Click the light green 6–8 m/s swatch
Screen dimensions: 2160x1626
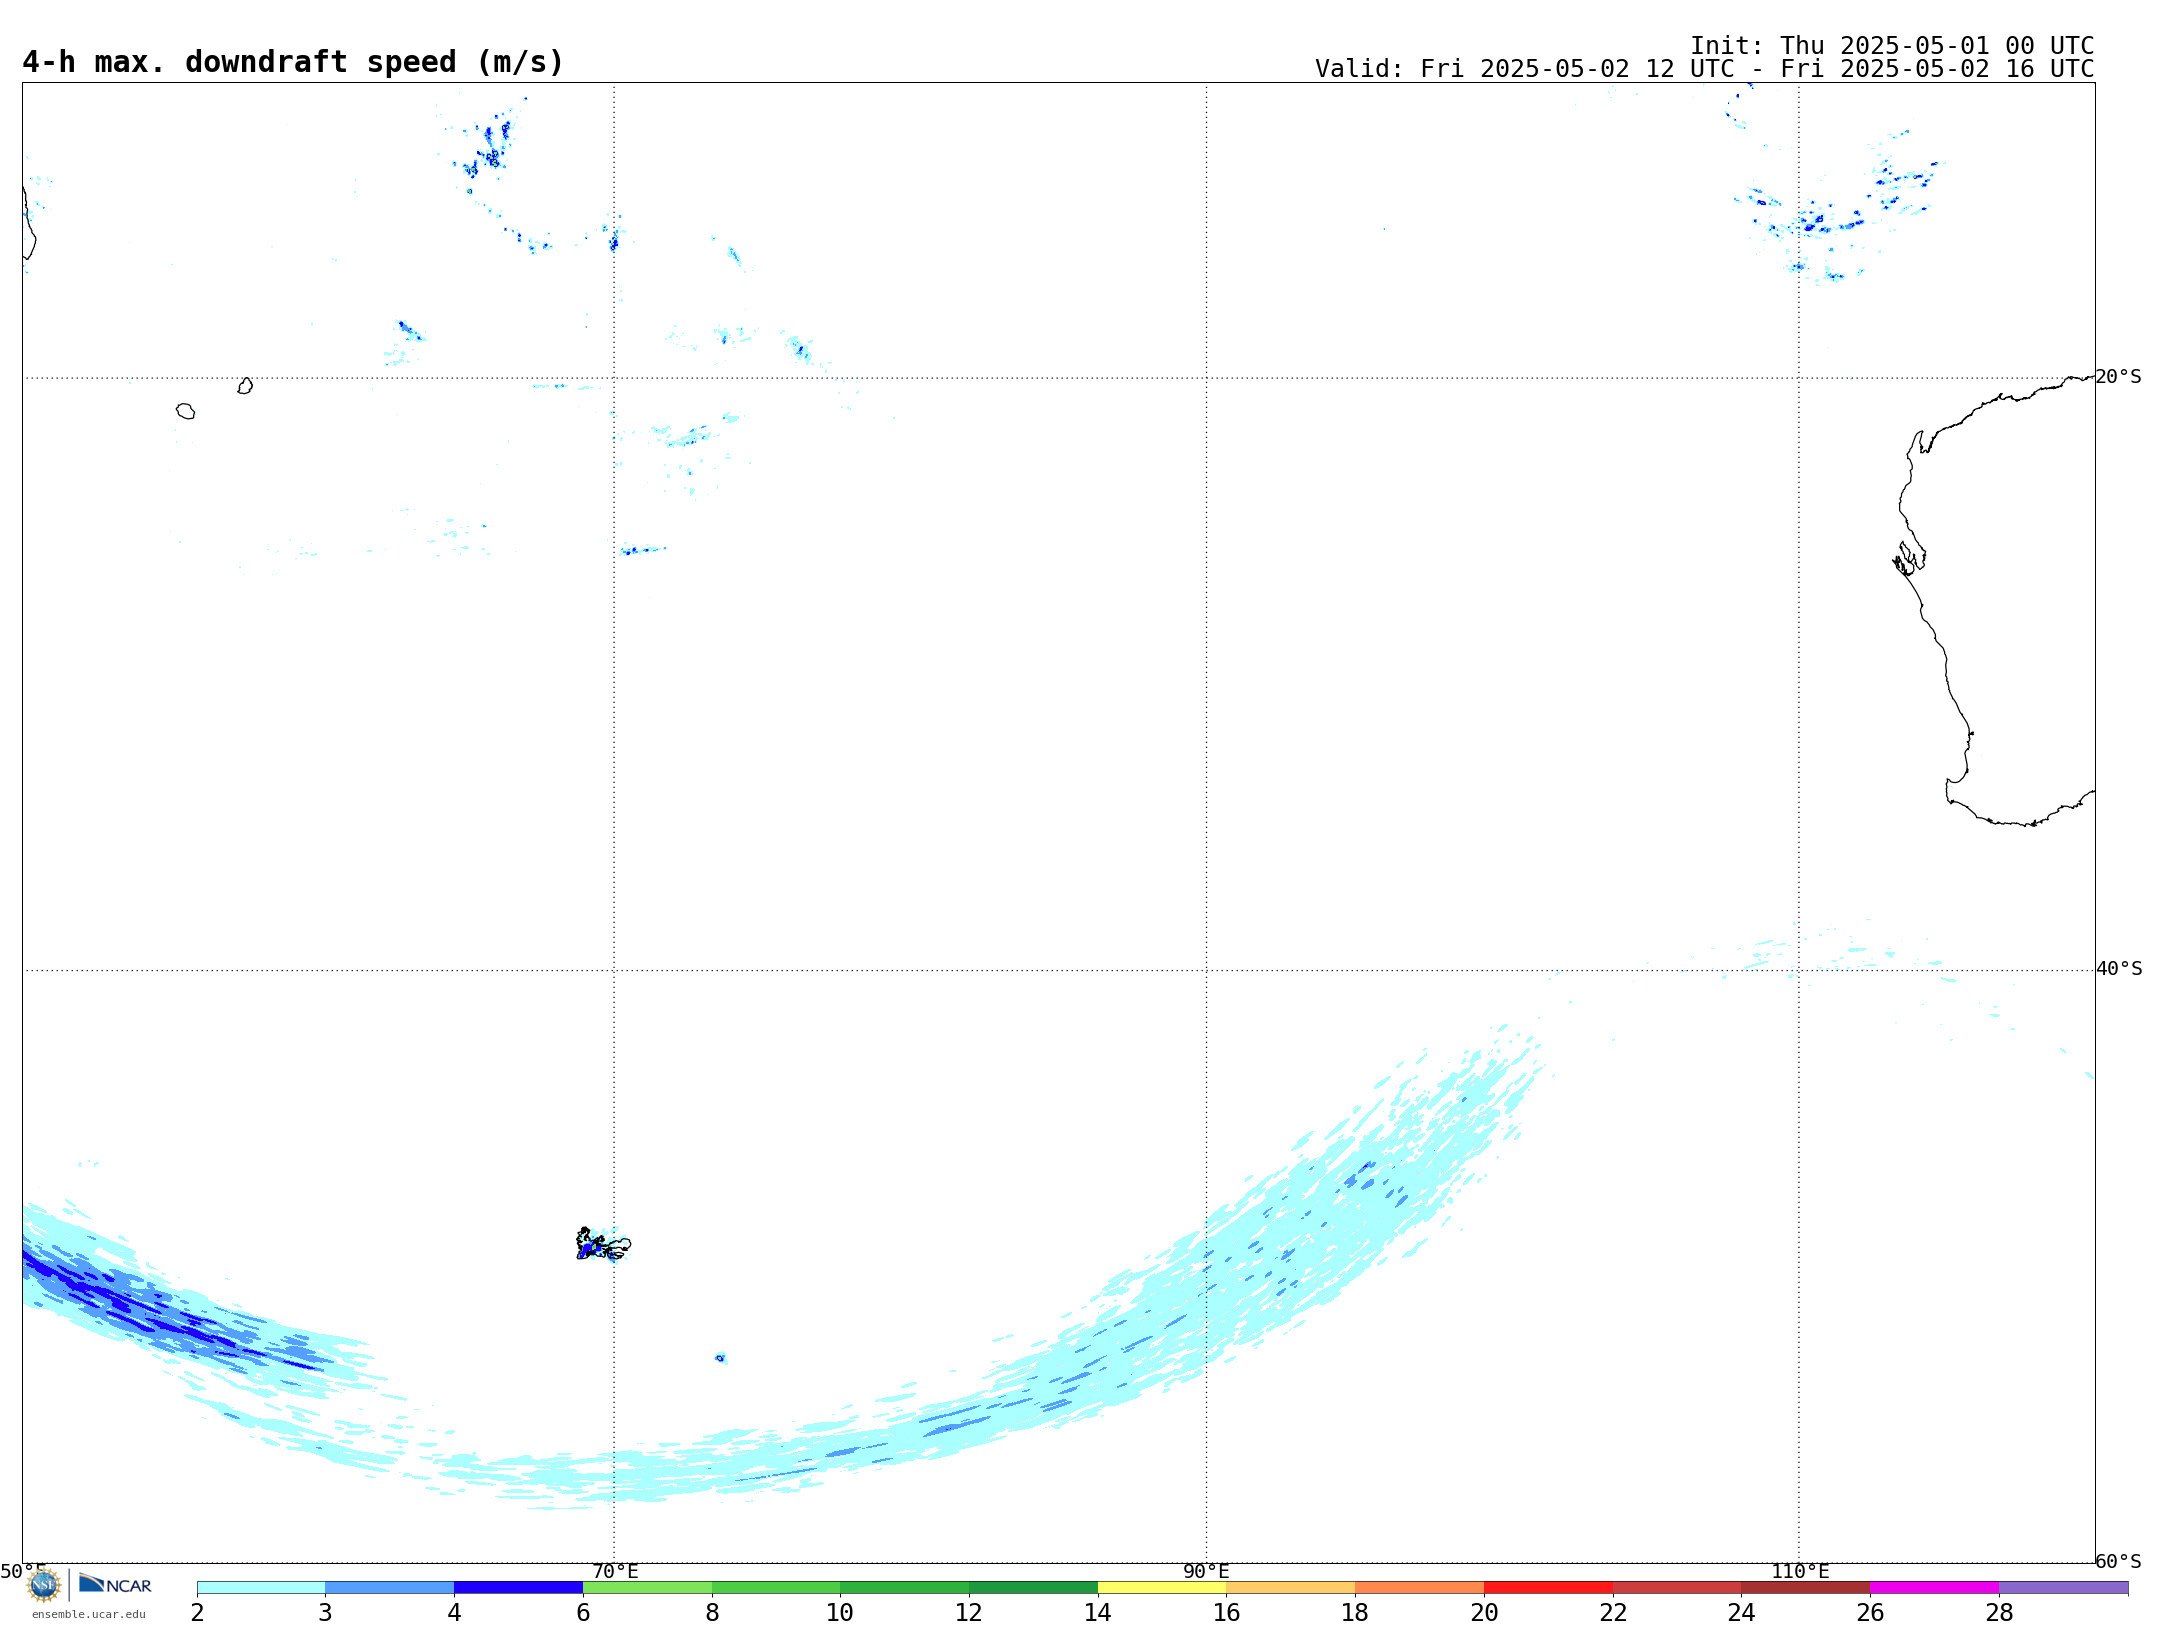648,1588
